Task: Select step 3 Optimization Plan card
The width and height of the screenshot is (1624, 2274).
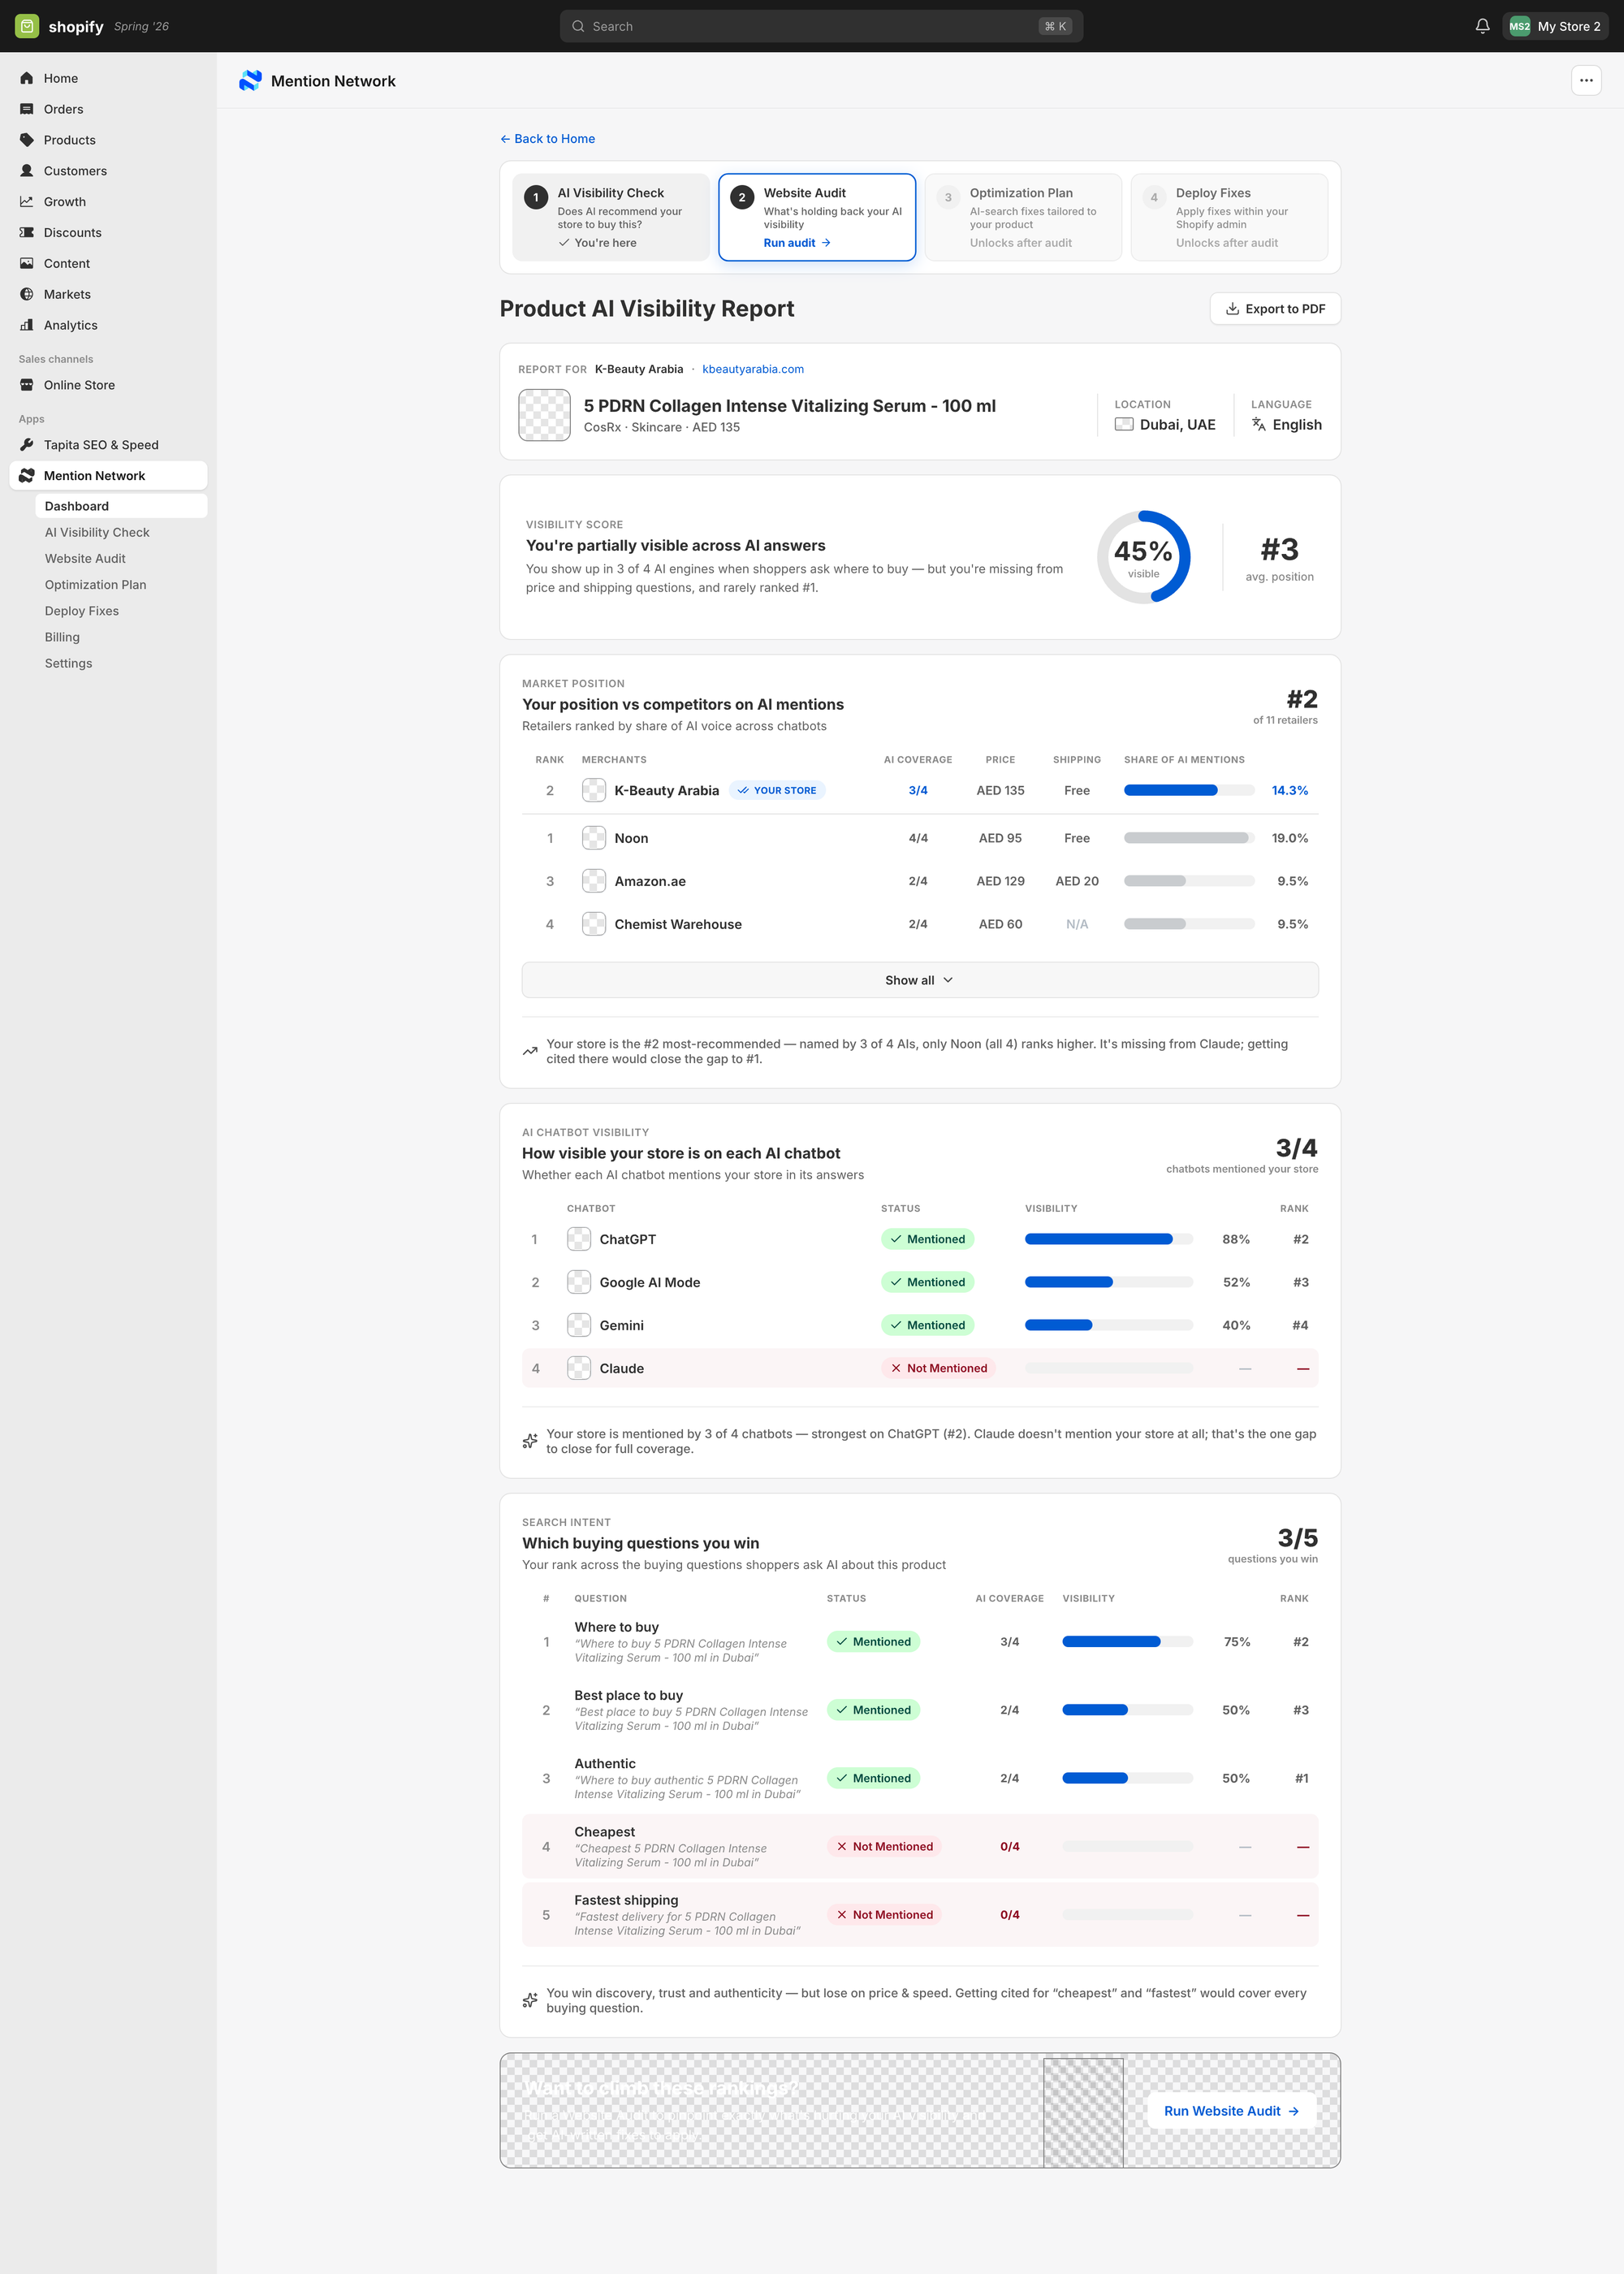Action: (x=1023, y=217)
